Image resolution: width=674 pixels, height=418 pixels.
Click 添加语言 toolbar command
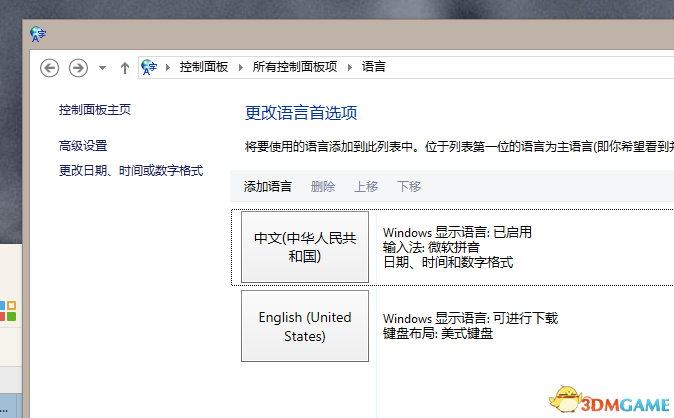(268, 186)
